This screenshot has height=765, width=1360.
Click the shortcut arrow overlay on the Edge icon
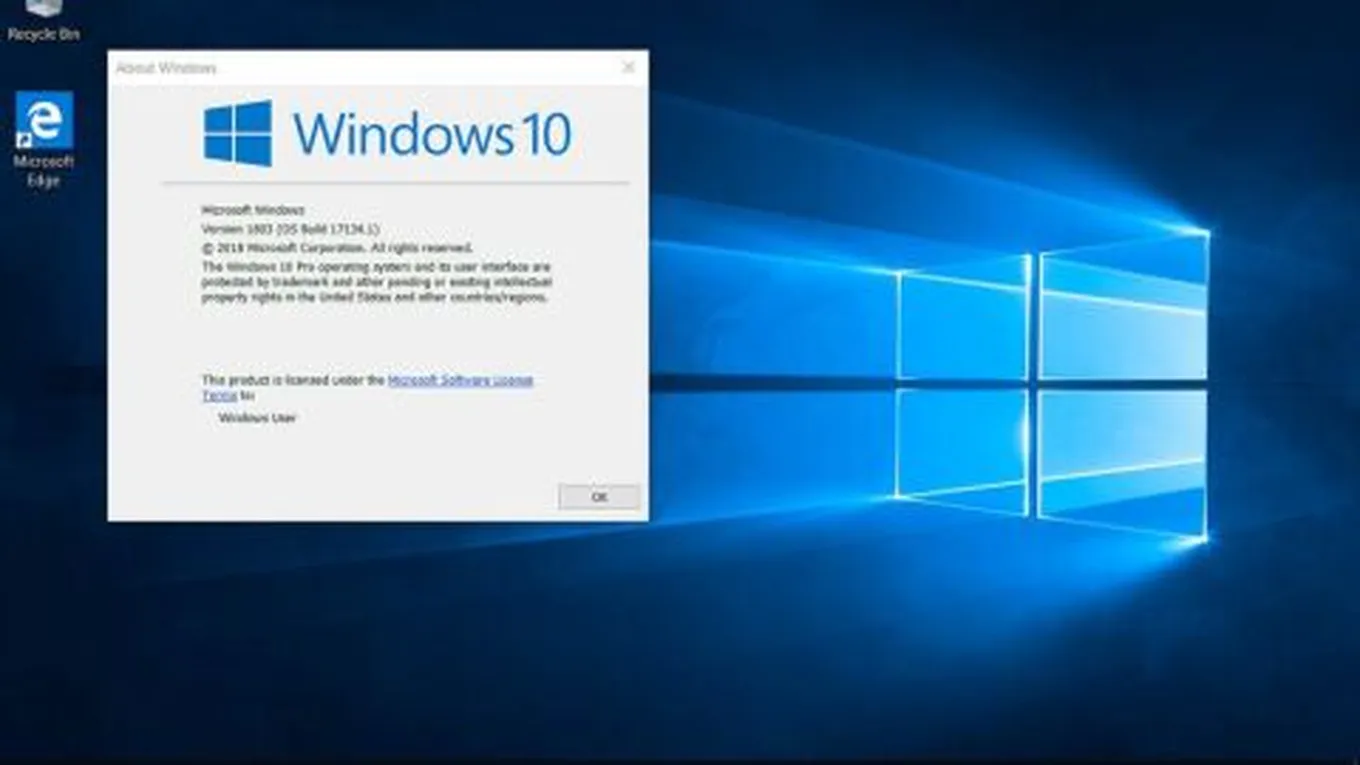[24, 141]
